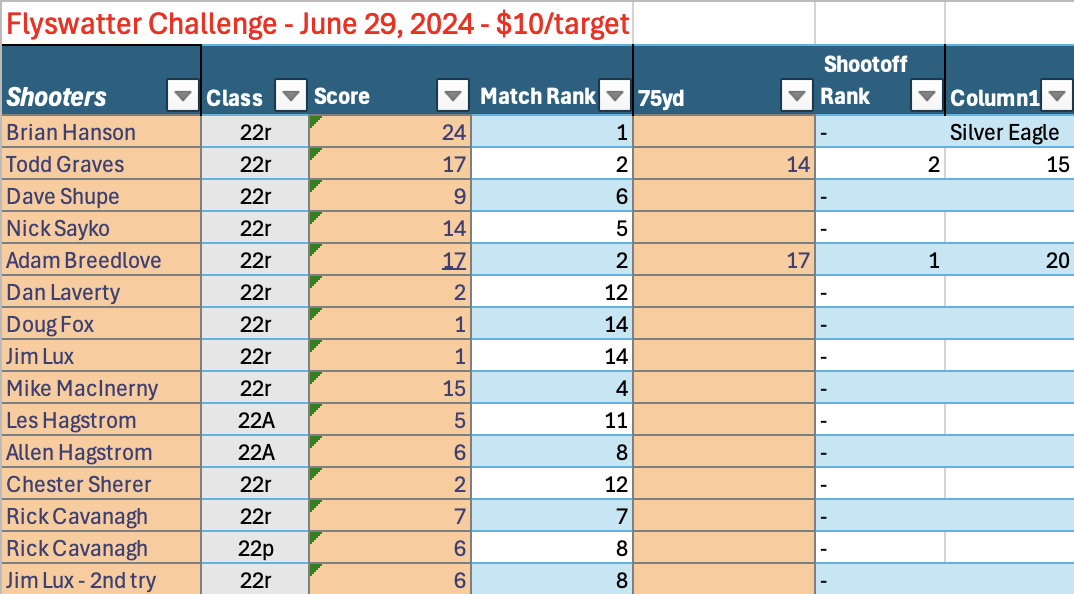Expand the 75yd column filter
Viewport: 1074px width, 594px height.
(x=797, y=96)
